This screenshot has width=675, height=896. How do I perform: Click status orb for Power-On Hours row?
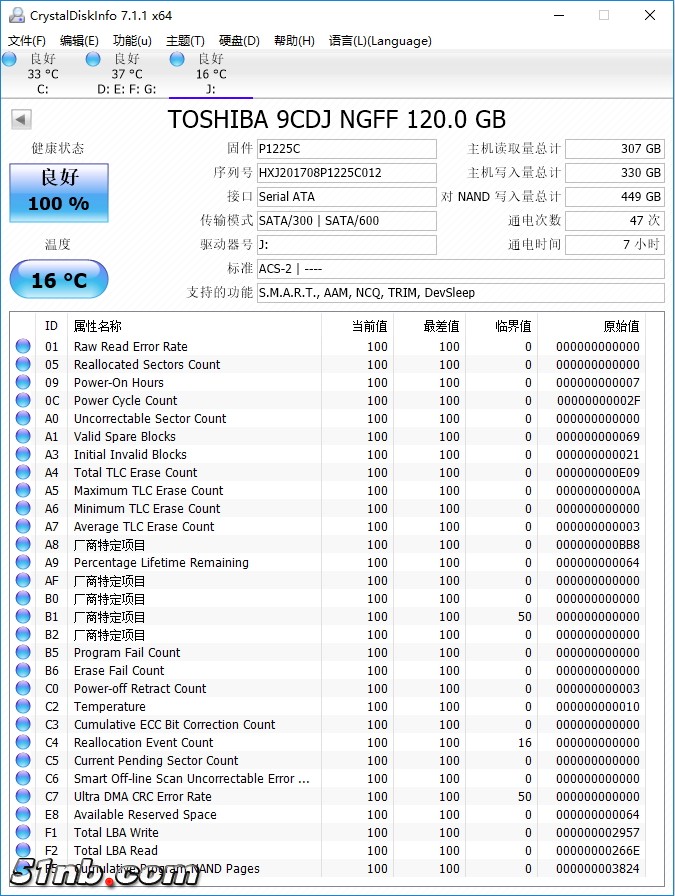23,383
